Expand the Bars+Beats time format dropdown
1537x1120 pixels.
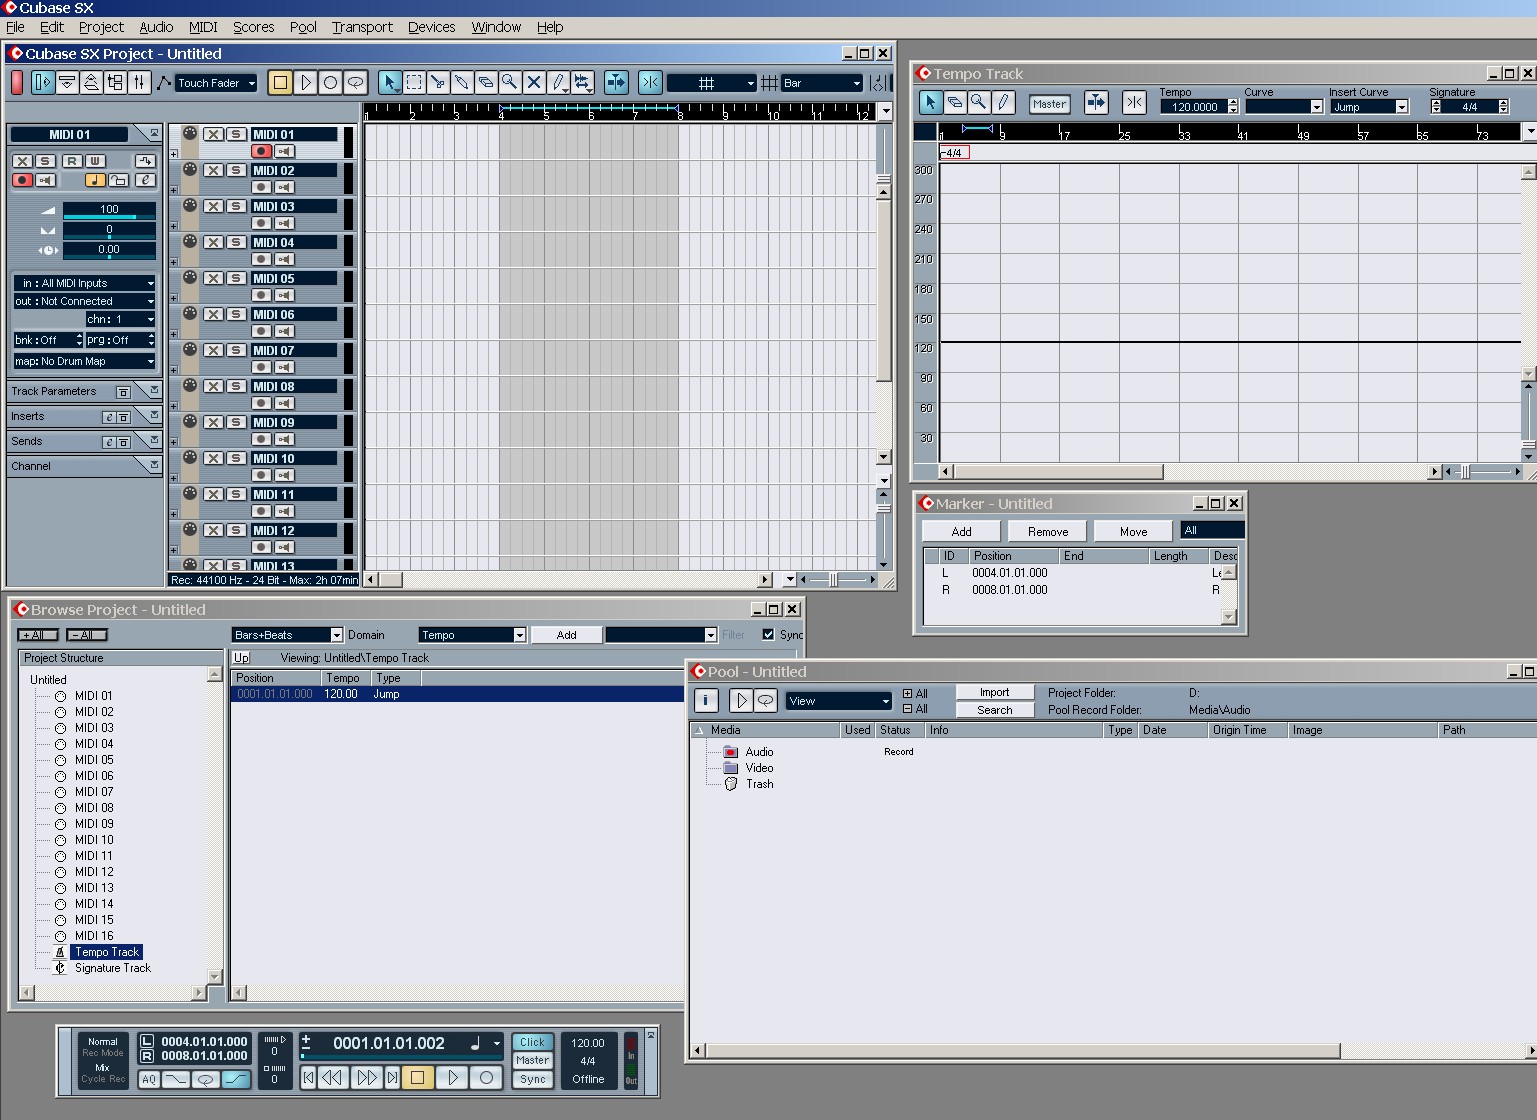[287, 635]
